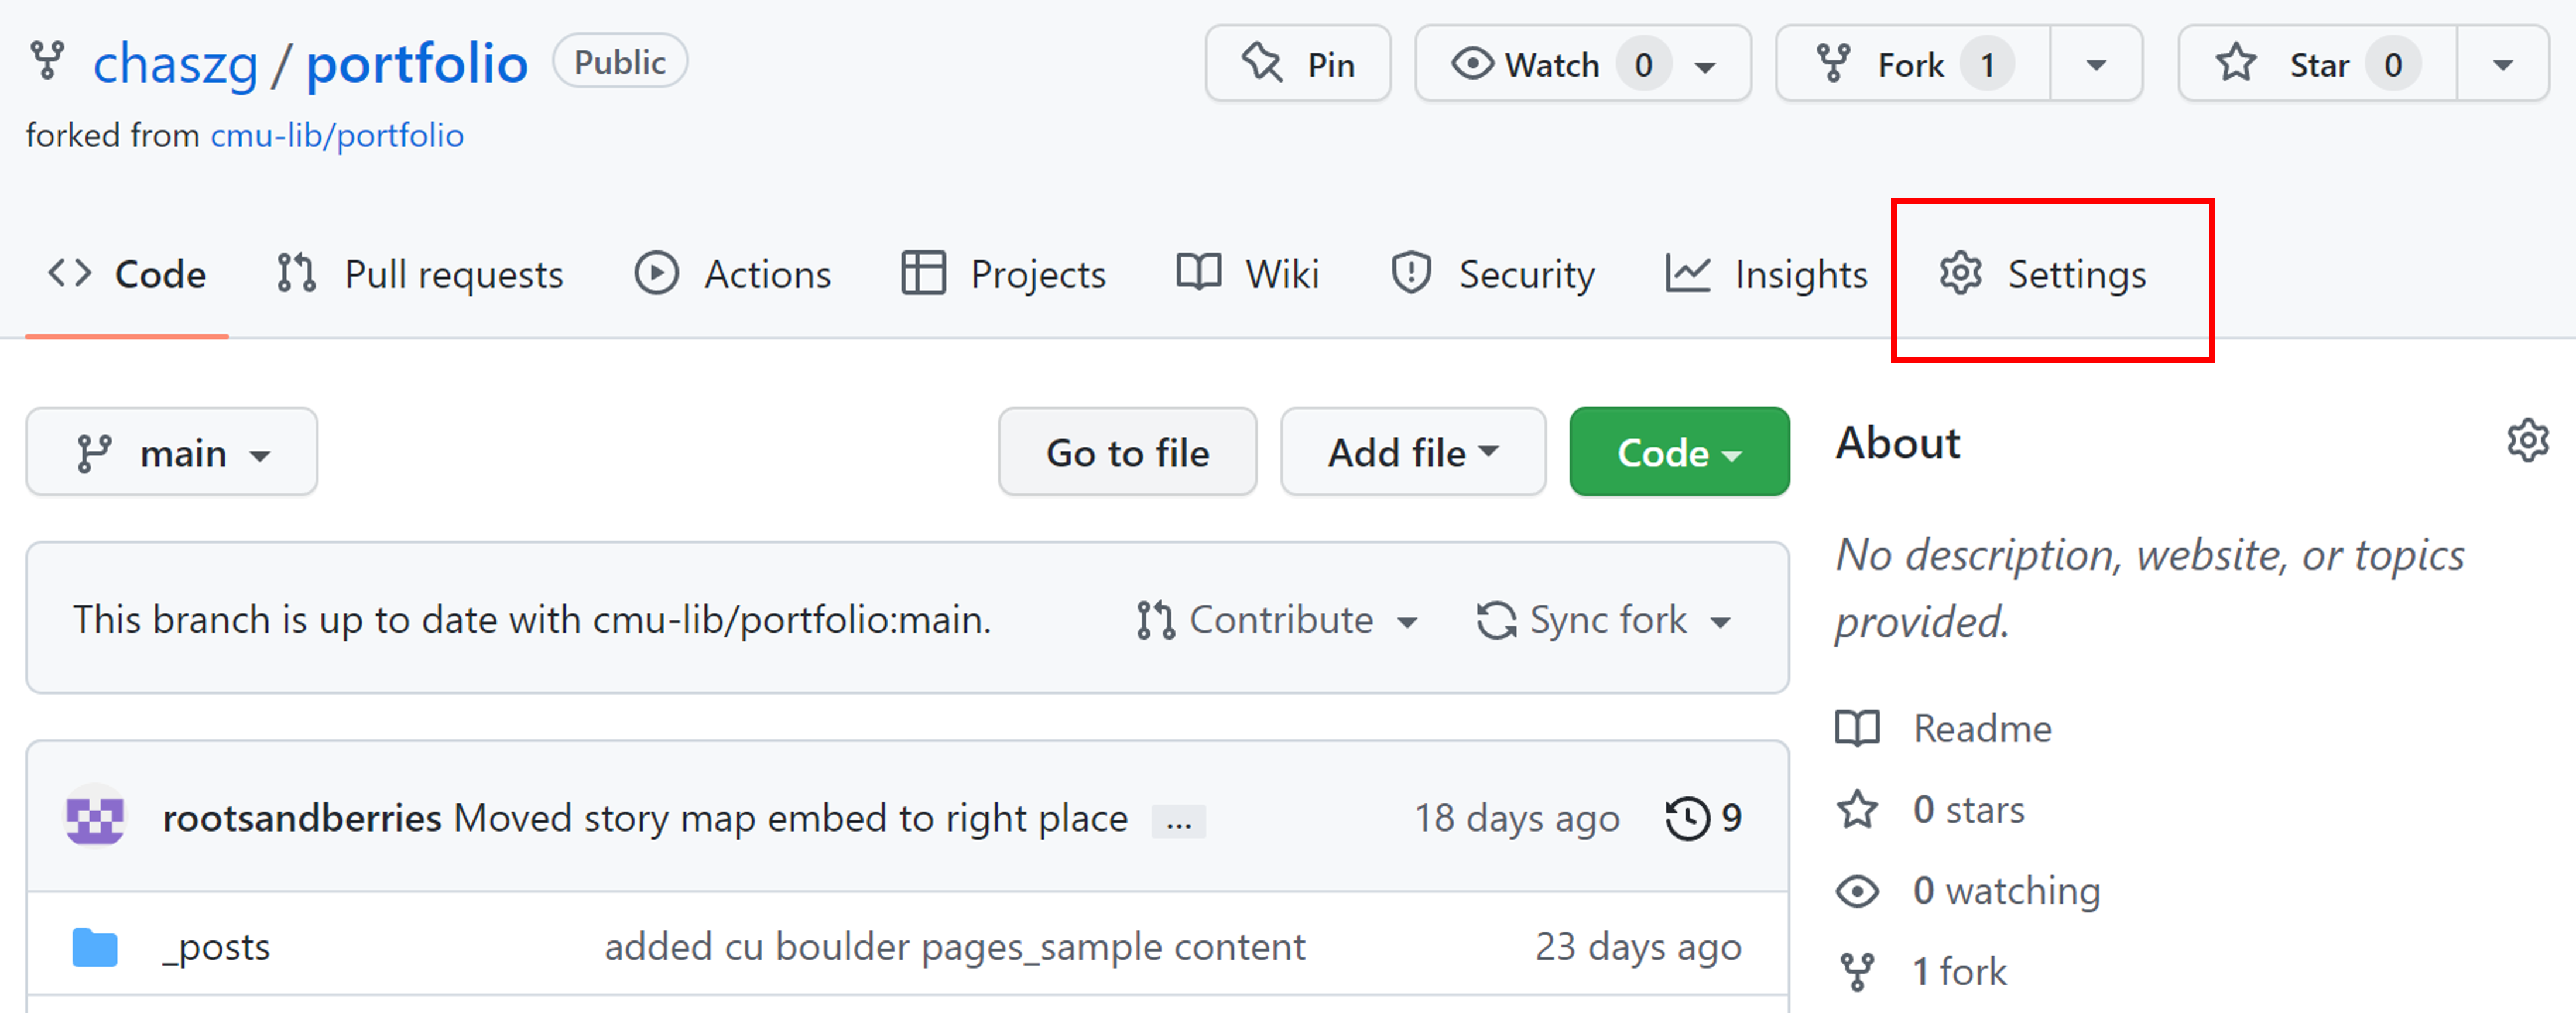Click the Star count badge showing 0

[2392, 65]
